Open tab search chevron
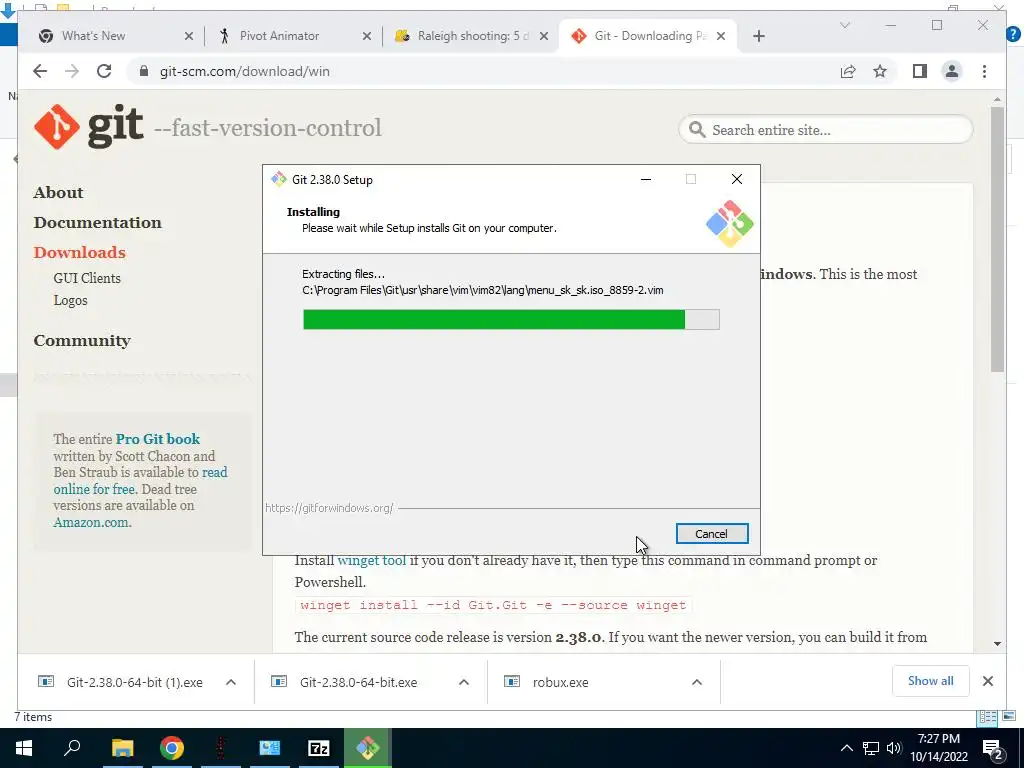 pyautogui.click(x=844, y=25)
